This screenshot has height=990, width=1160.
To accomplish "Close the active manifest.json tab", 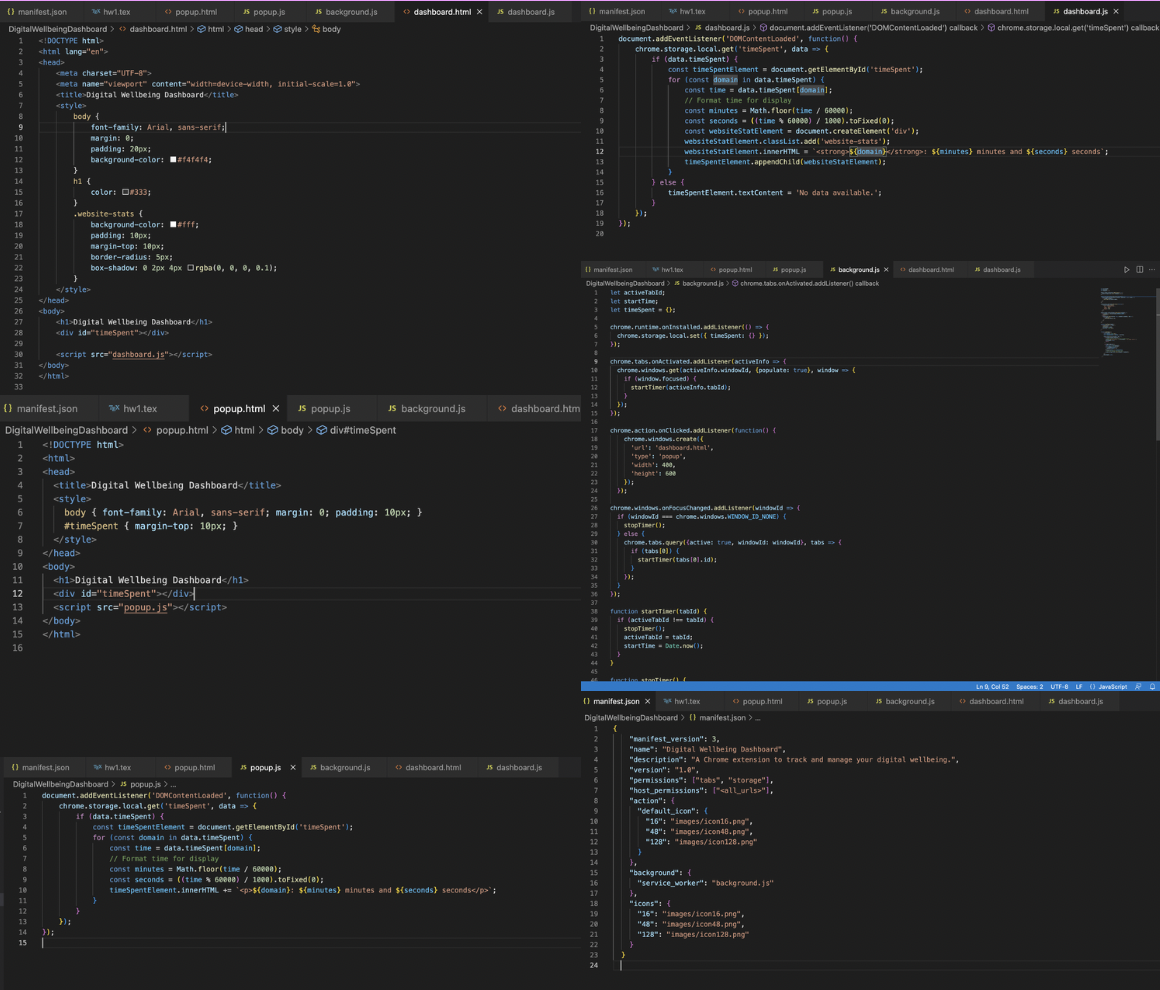I will [647, 701].
